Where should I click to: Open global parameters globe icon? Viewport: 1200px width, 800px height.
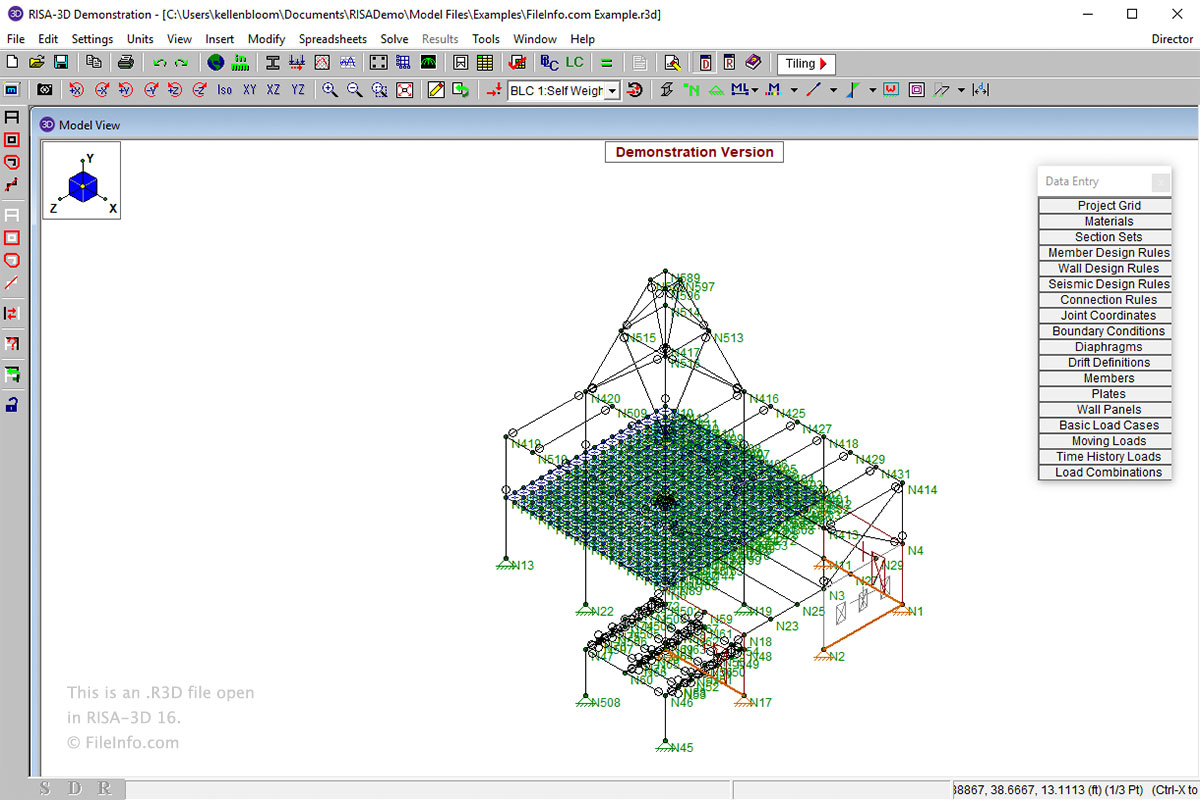tap(215, 63)
